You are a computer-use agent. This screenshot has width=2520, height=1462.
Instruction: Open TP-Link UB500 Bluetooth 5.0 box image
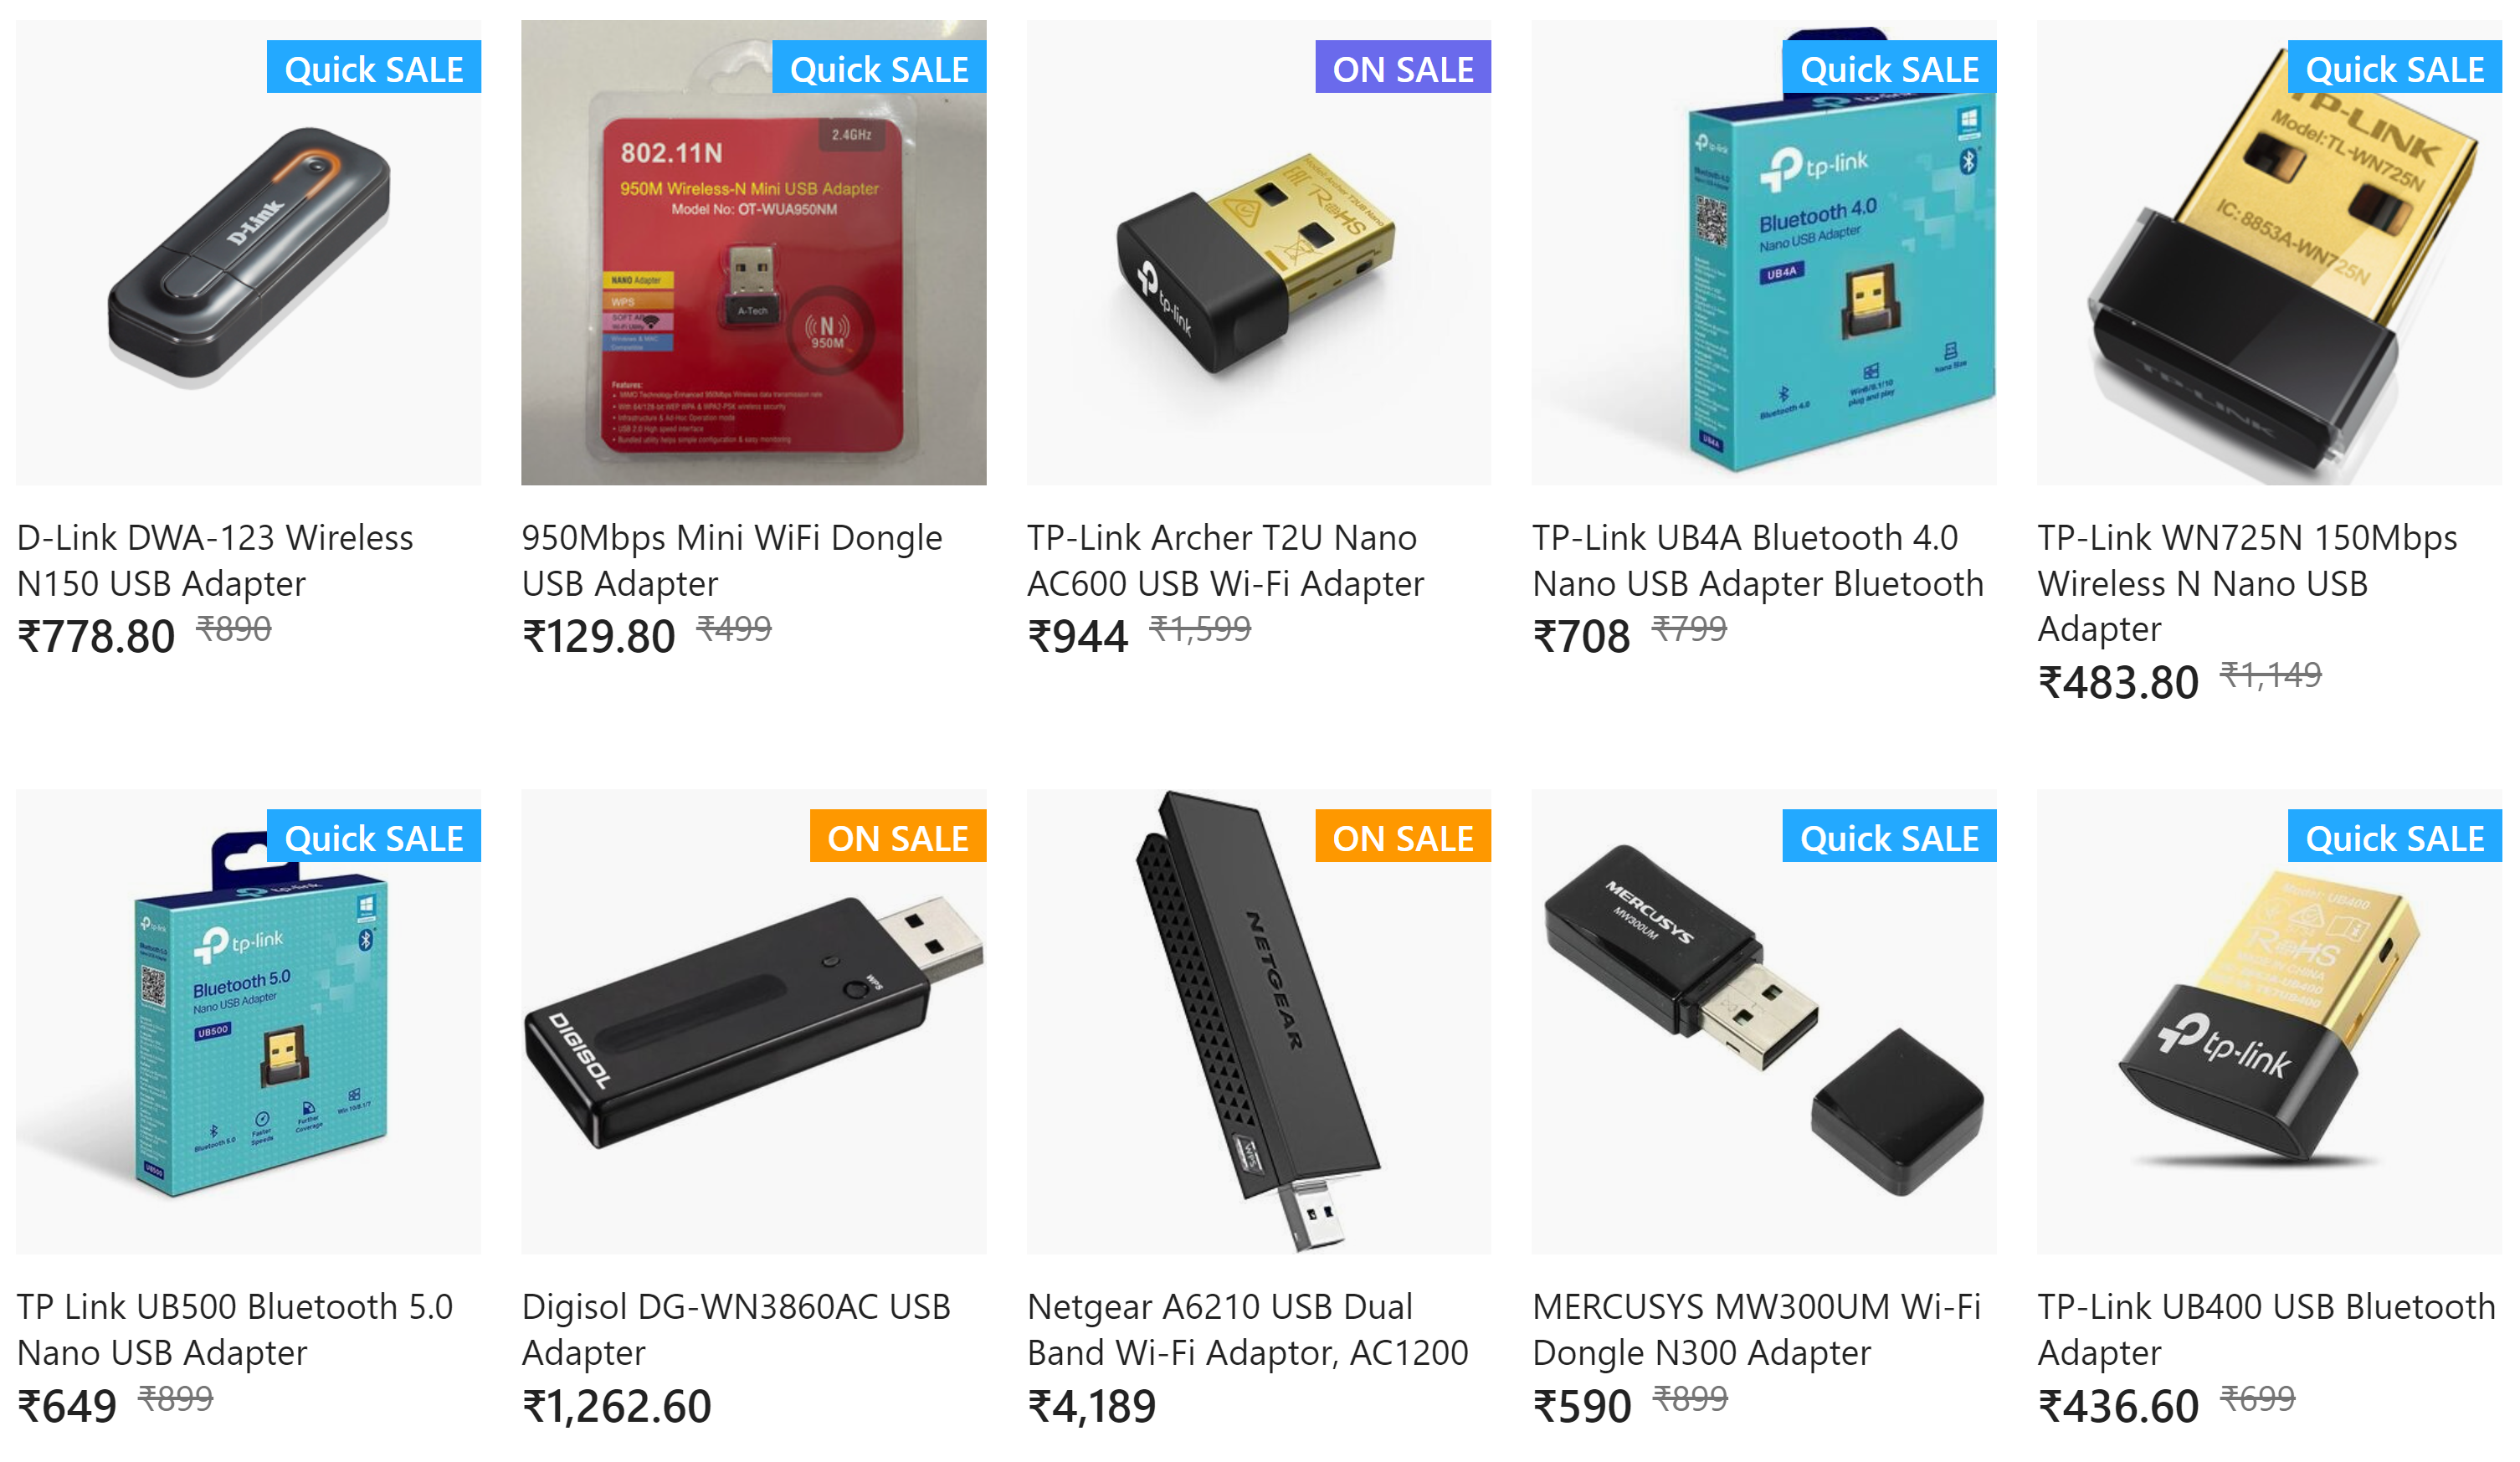coord(248,1022)
